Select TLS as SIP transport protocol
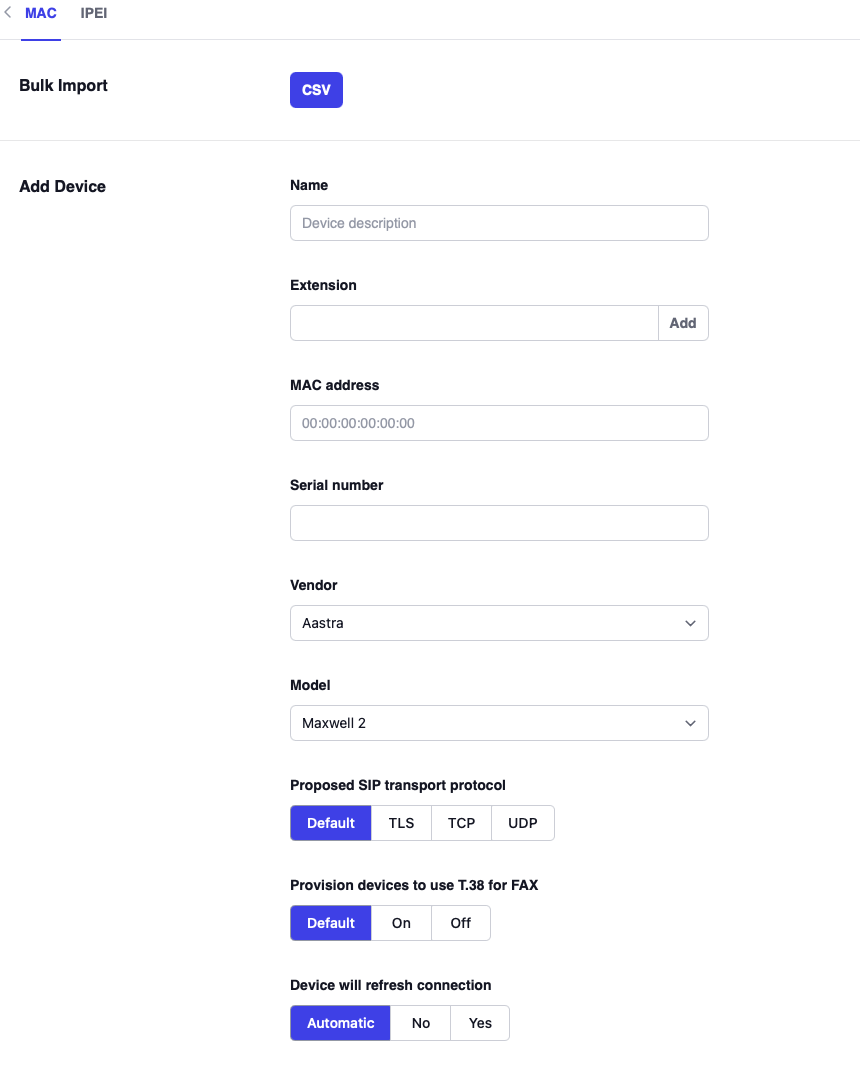860x1072 pixels. 401,823
